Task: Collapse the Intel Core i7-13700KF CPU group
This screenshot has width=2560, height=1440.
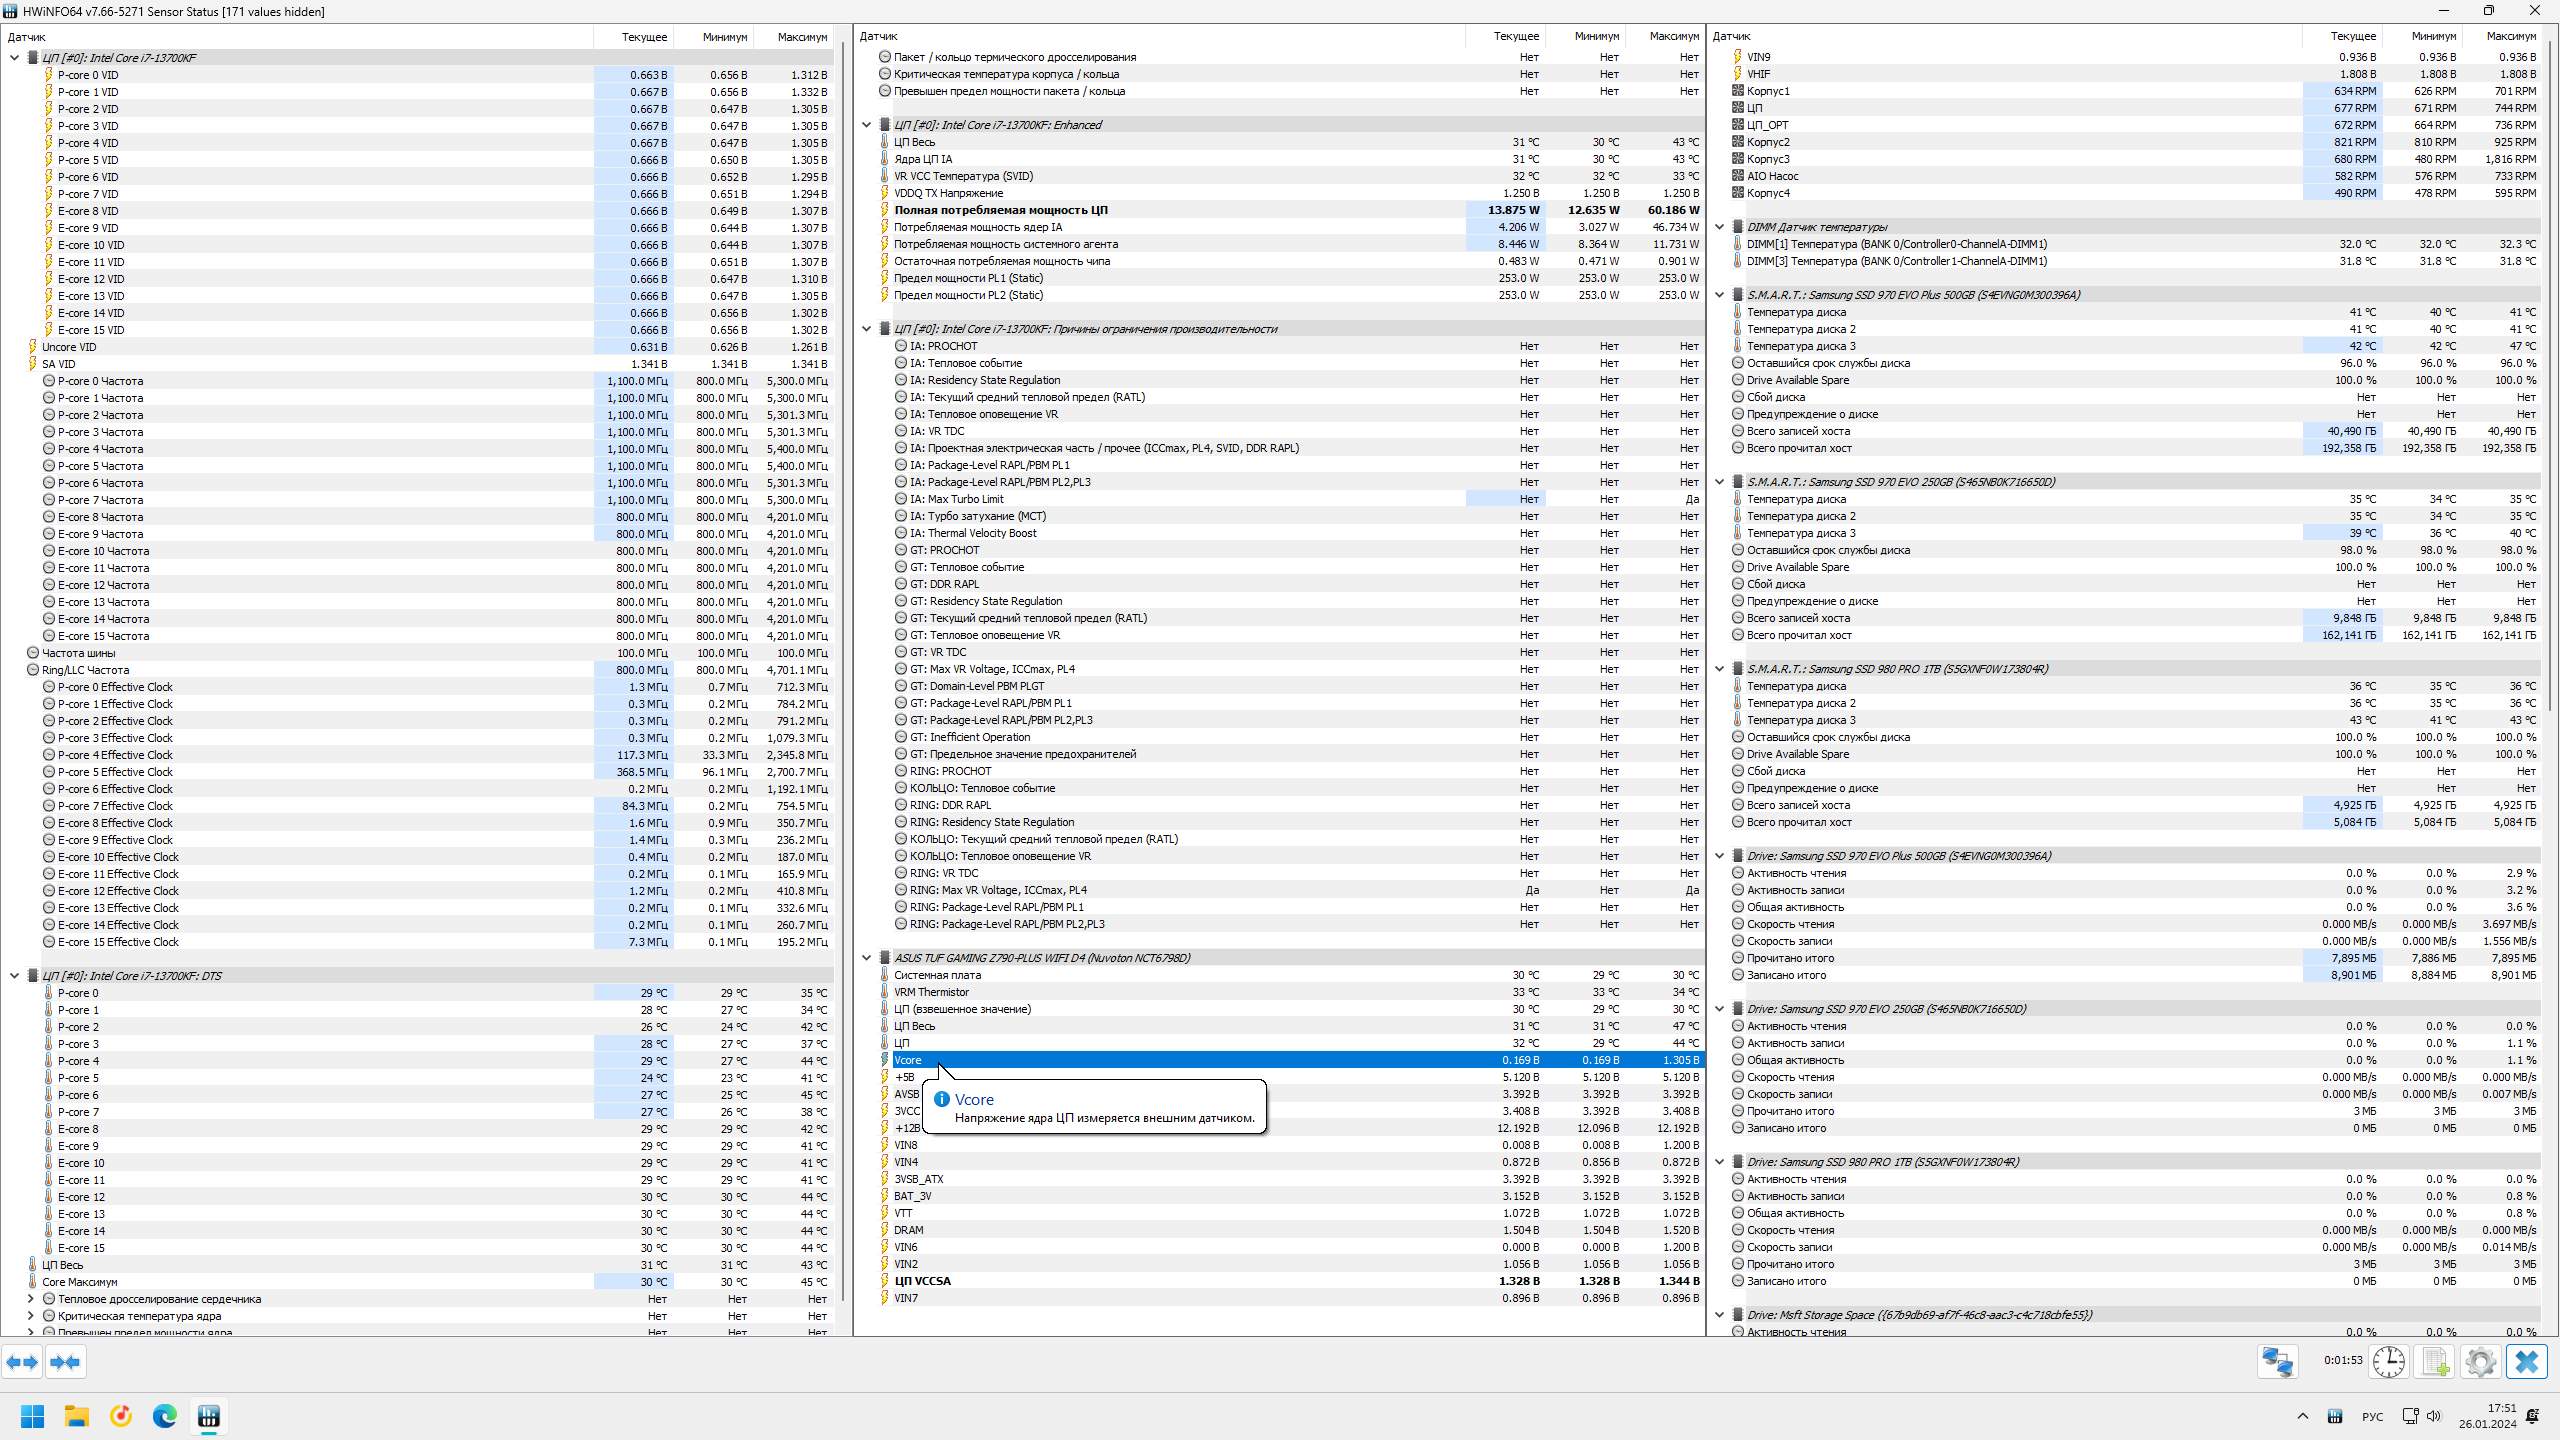Action: pos(15,58)
